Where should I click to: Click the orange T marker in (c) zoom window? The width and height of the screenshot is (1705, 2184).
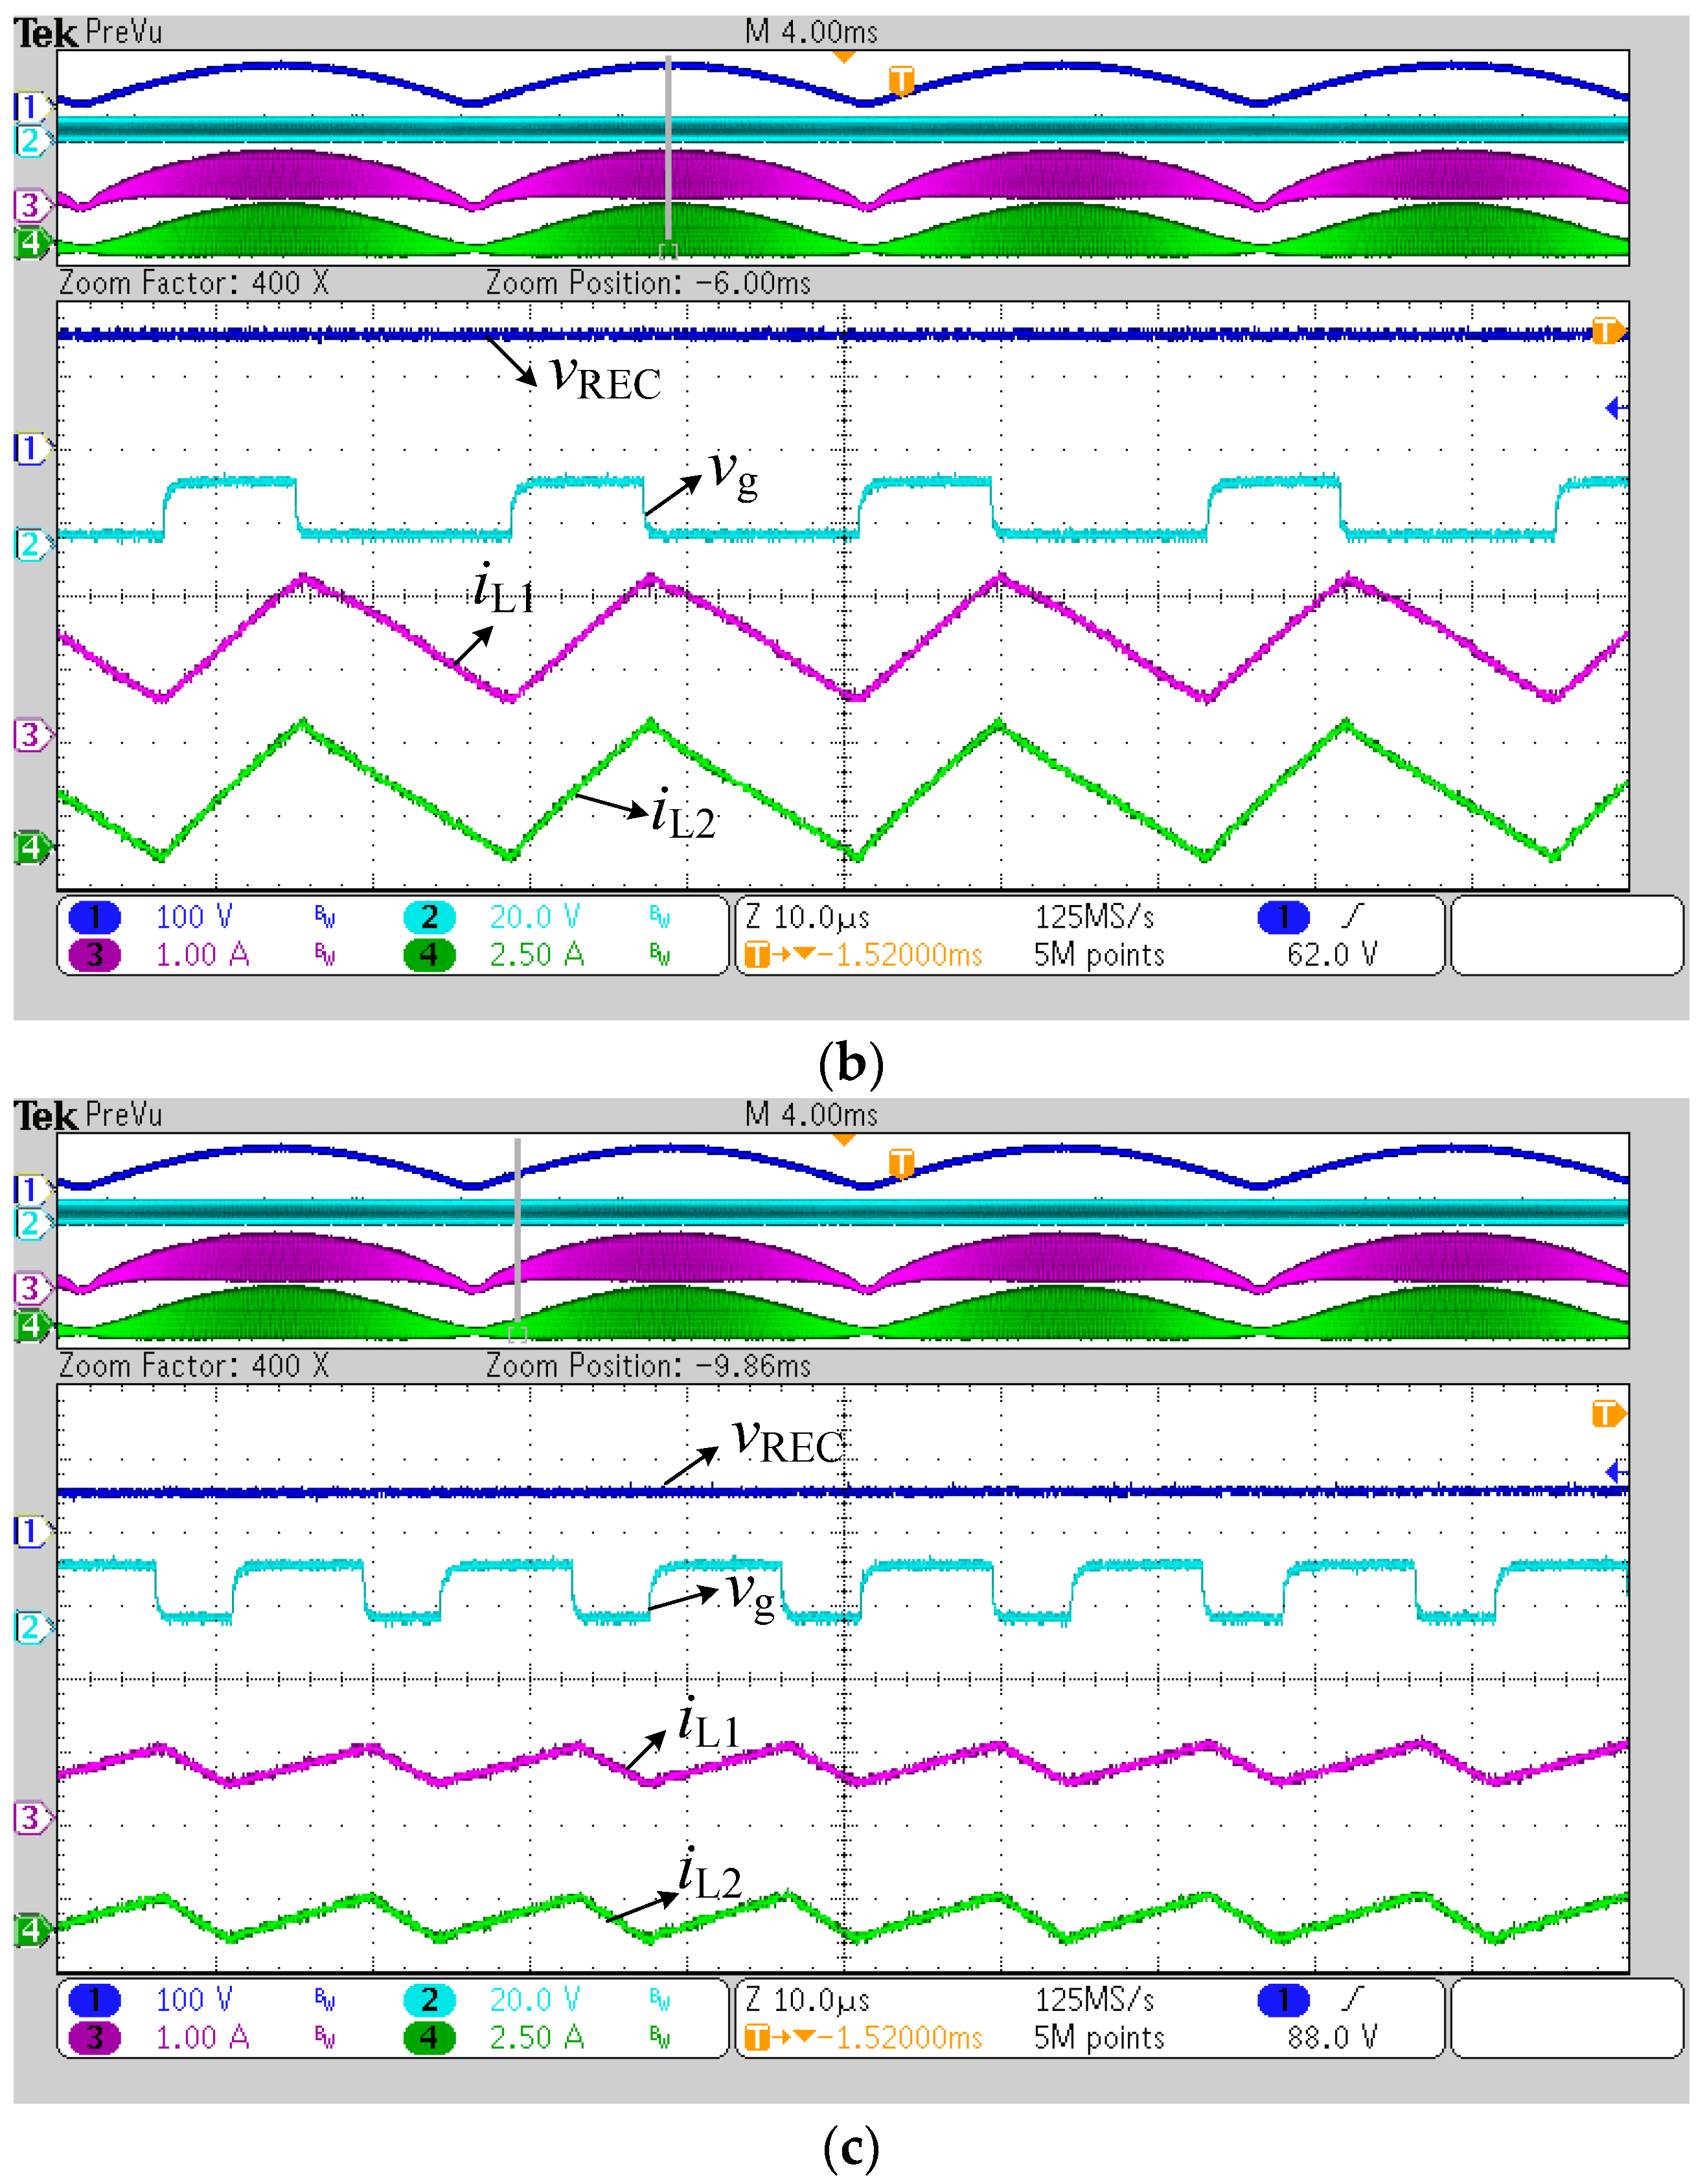pyautogui.click(x=1608, y=1415)
